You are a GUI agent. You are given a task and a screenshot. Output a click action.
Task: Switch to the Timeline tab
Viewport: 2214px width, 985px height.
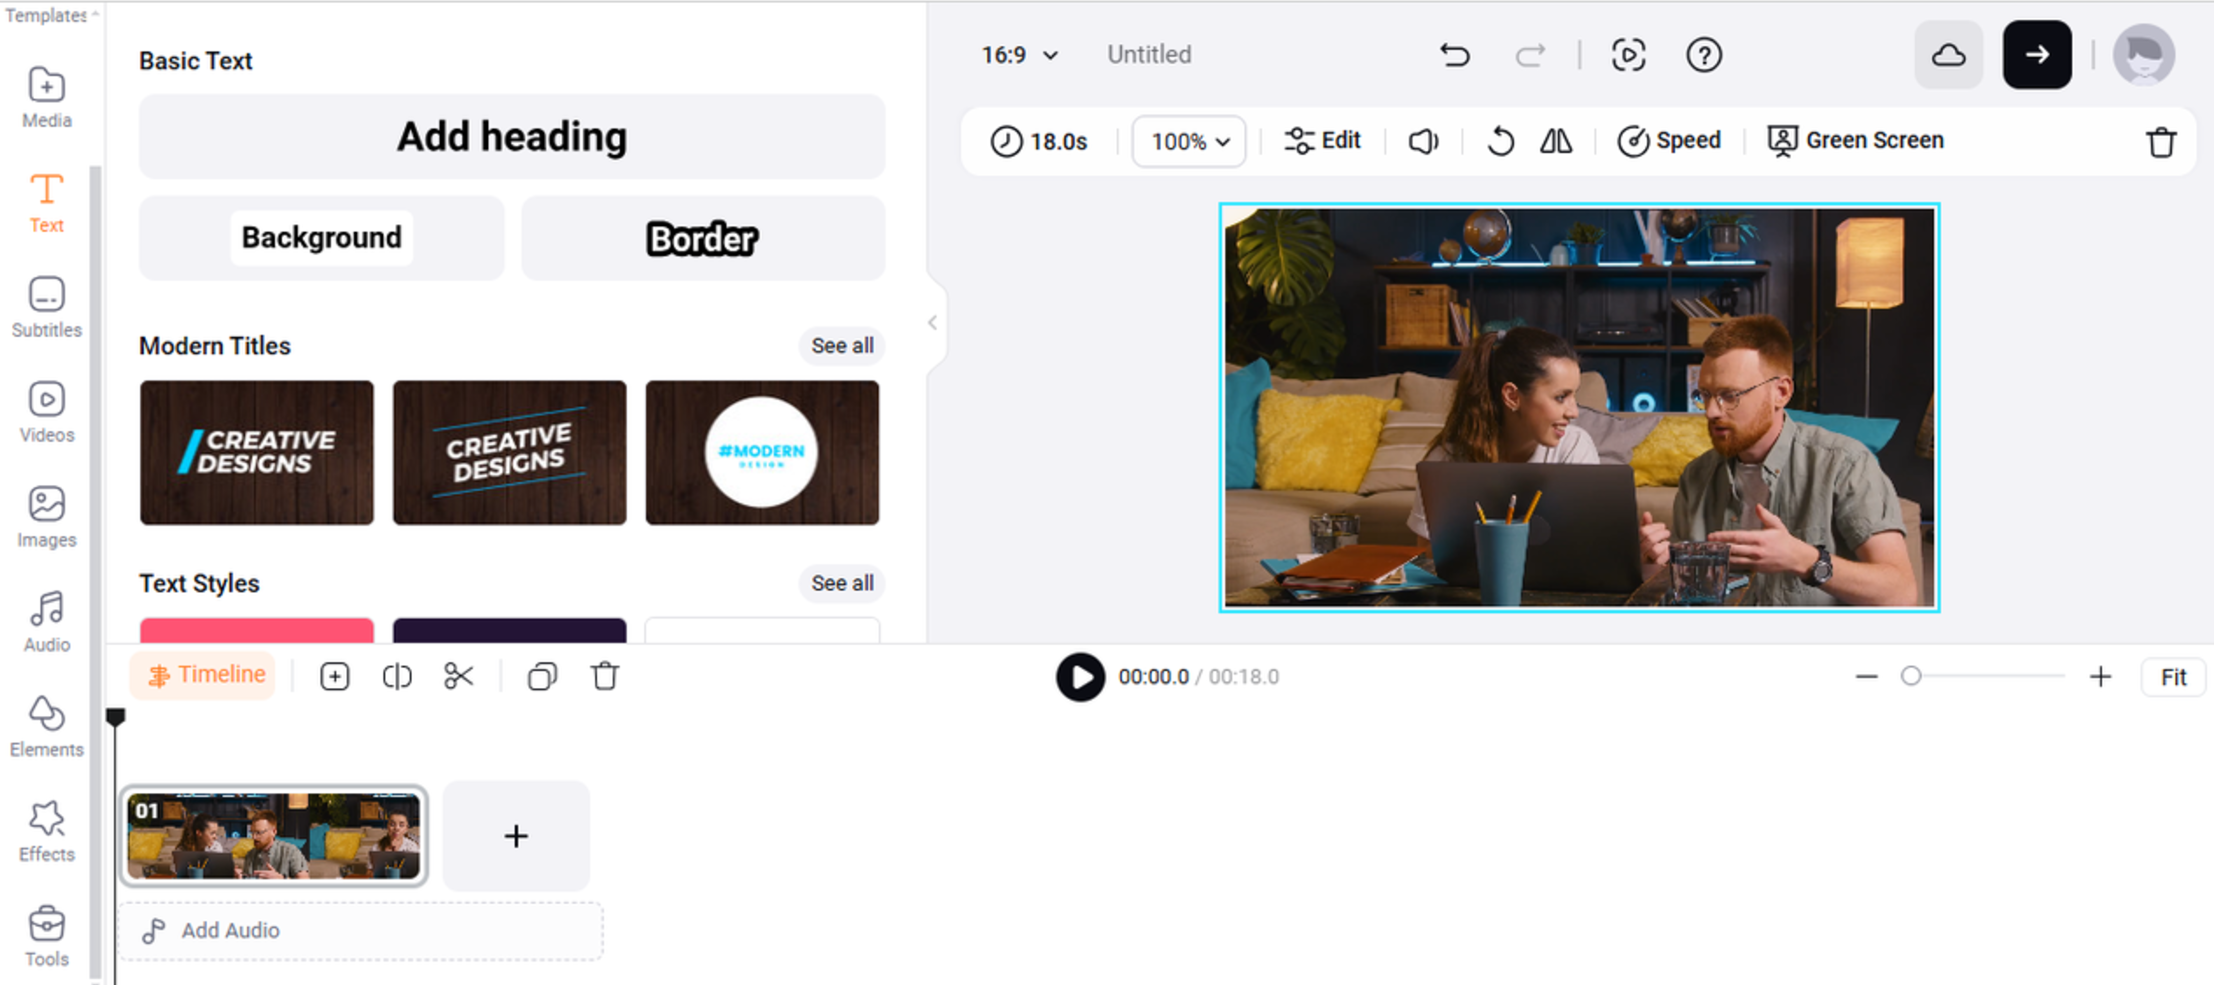pos(203,675)
